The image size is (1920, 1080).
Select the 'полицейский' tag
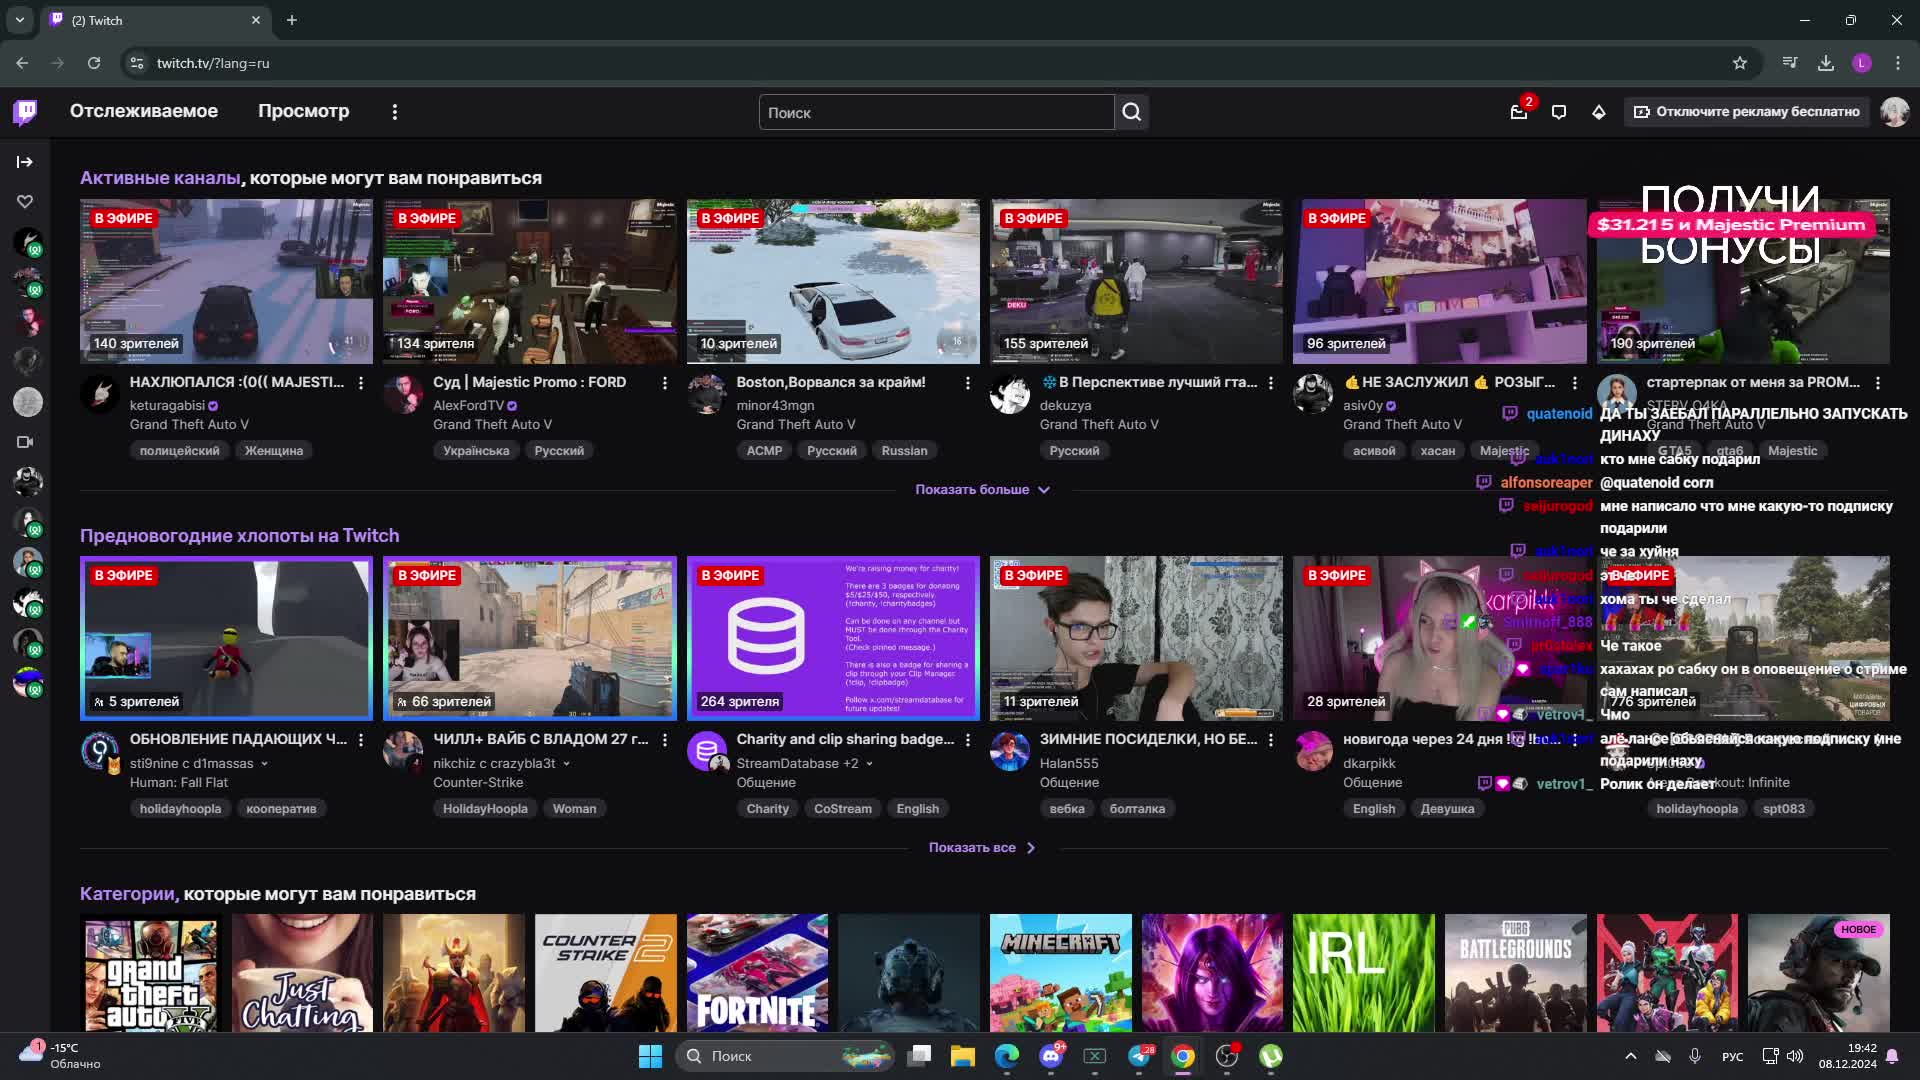click(179, 451)
